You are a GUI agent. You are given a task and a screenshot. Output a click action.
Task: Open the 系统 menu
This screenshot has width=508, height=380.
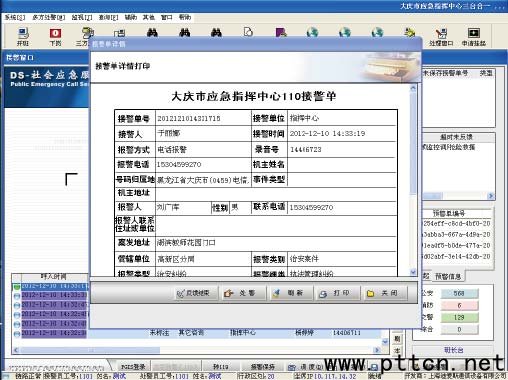click(x=15, y=17)
